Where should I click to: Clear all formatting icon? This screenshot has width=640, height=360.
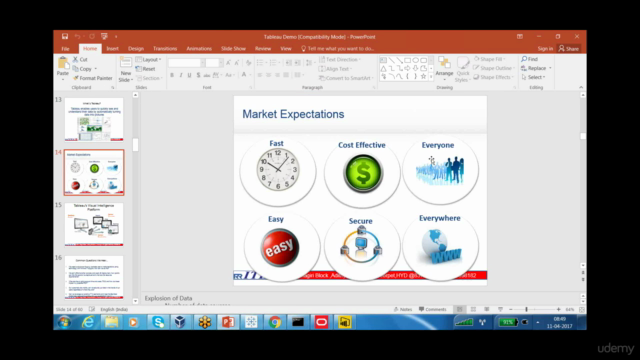248,62
